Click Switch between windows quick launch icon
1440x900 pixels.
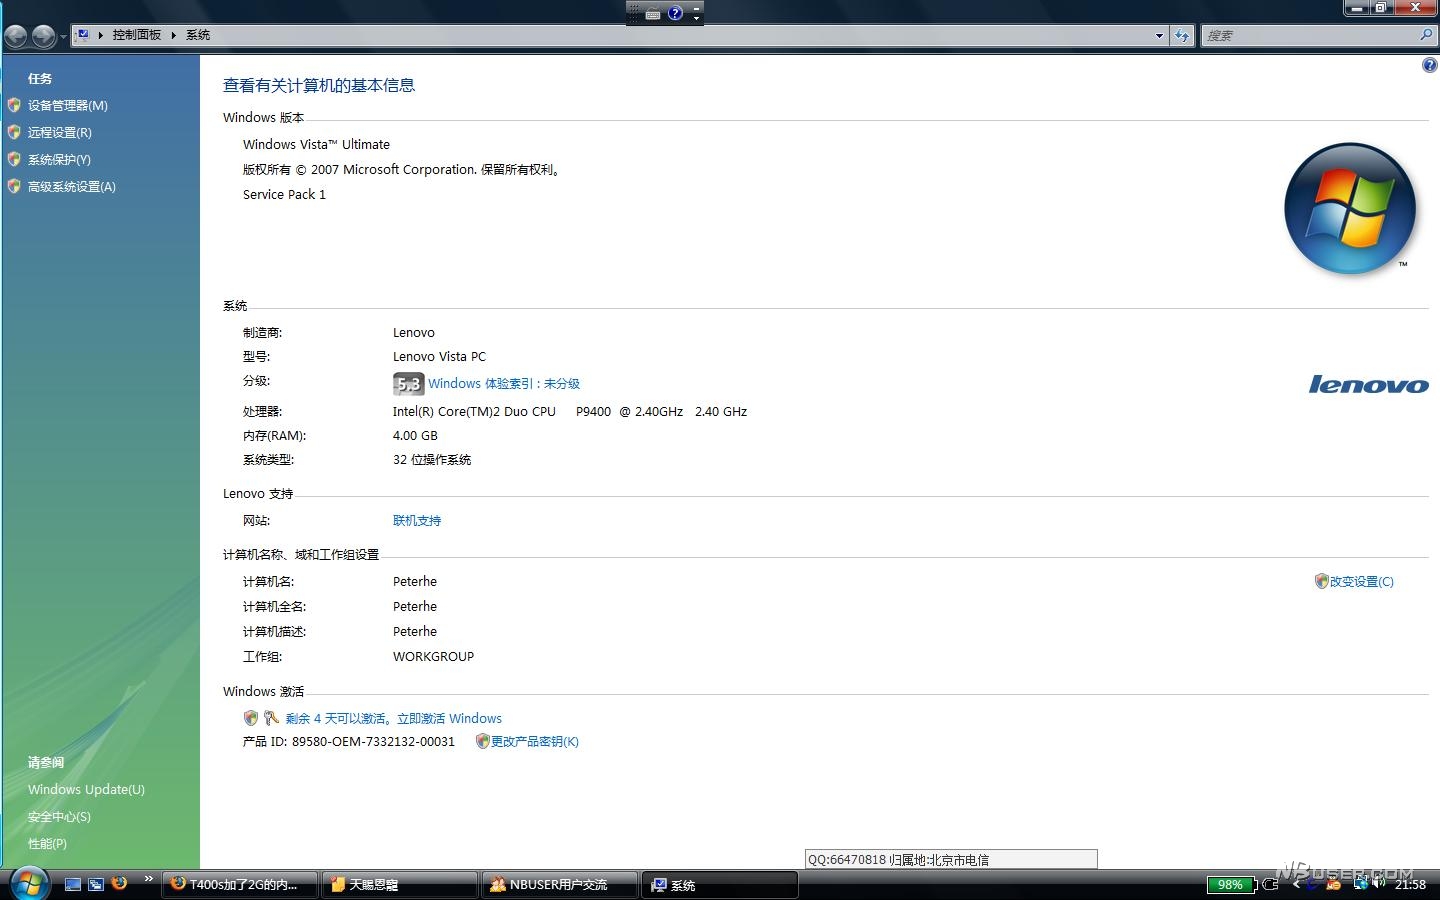click(96, 884)
